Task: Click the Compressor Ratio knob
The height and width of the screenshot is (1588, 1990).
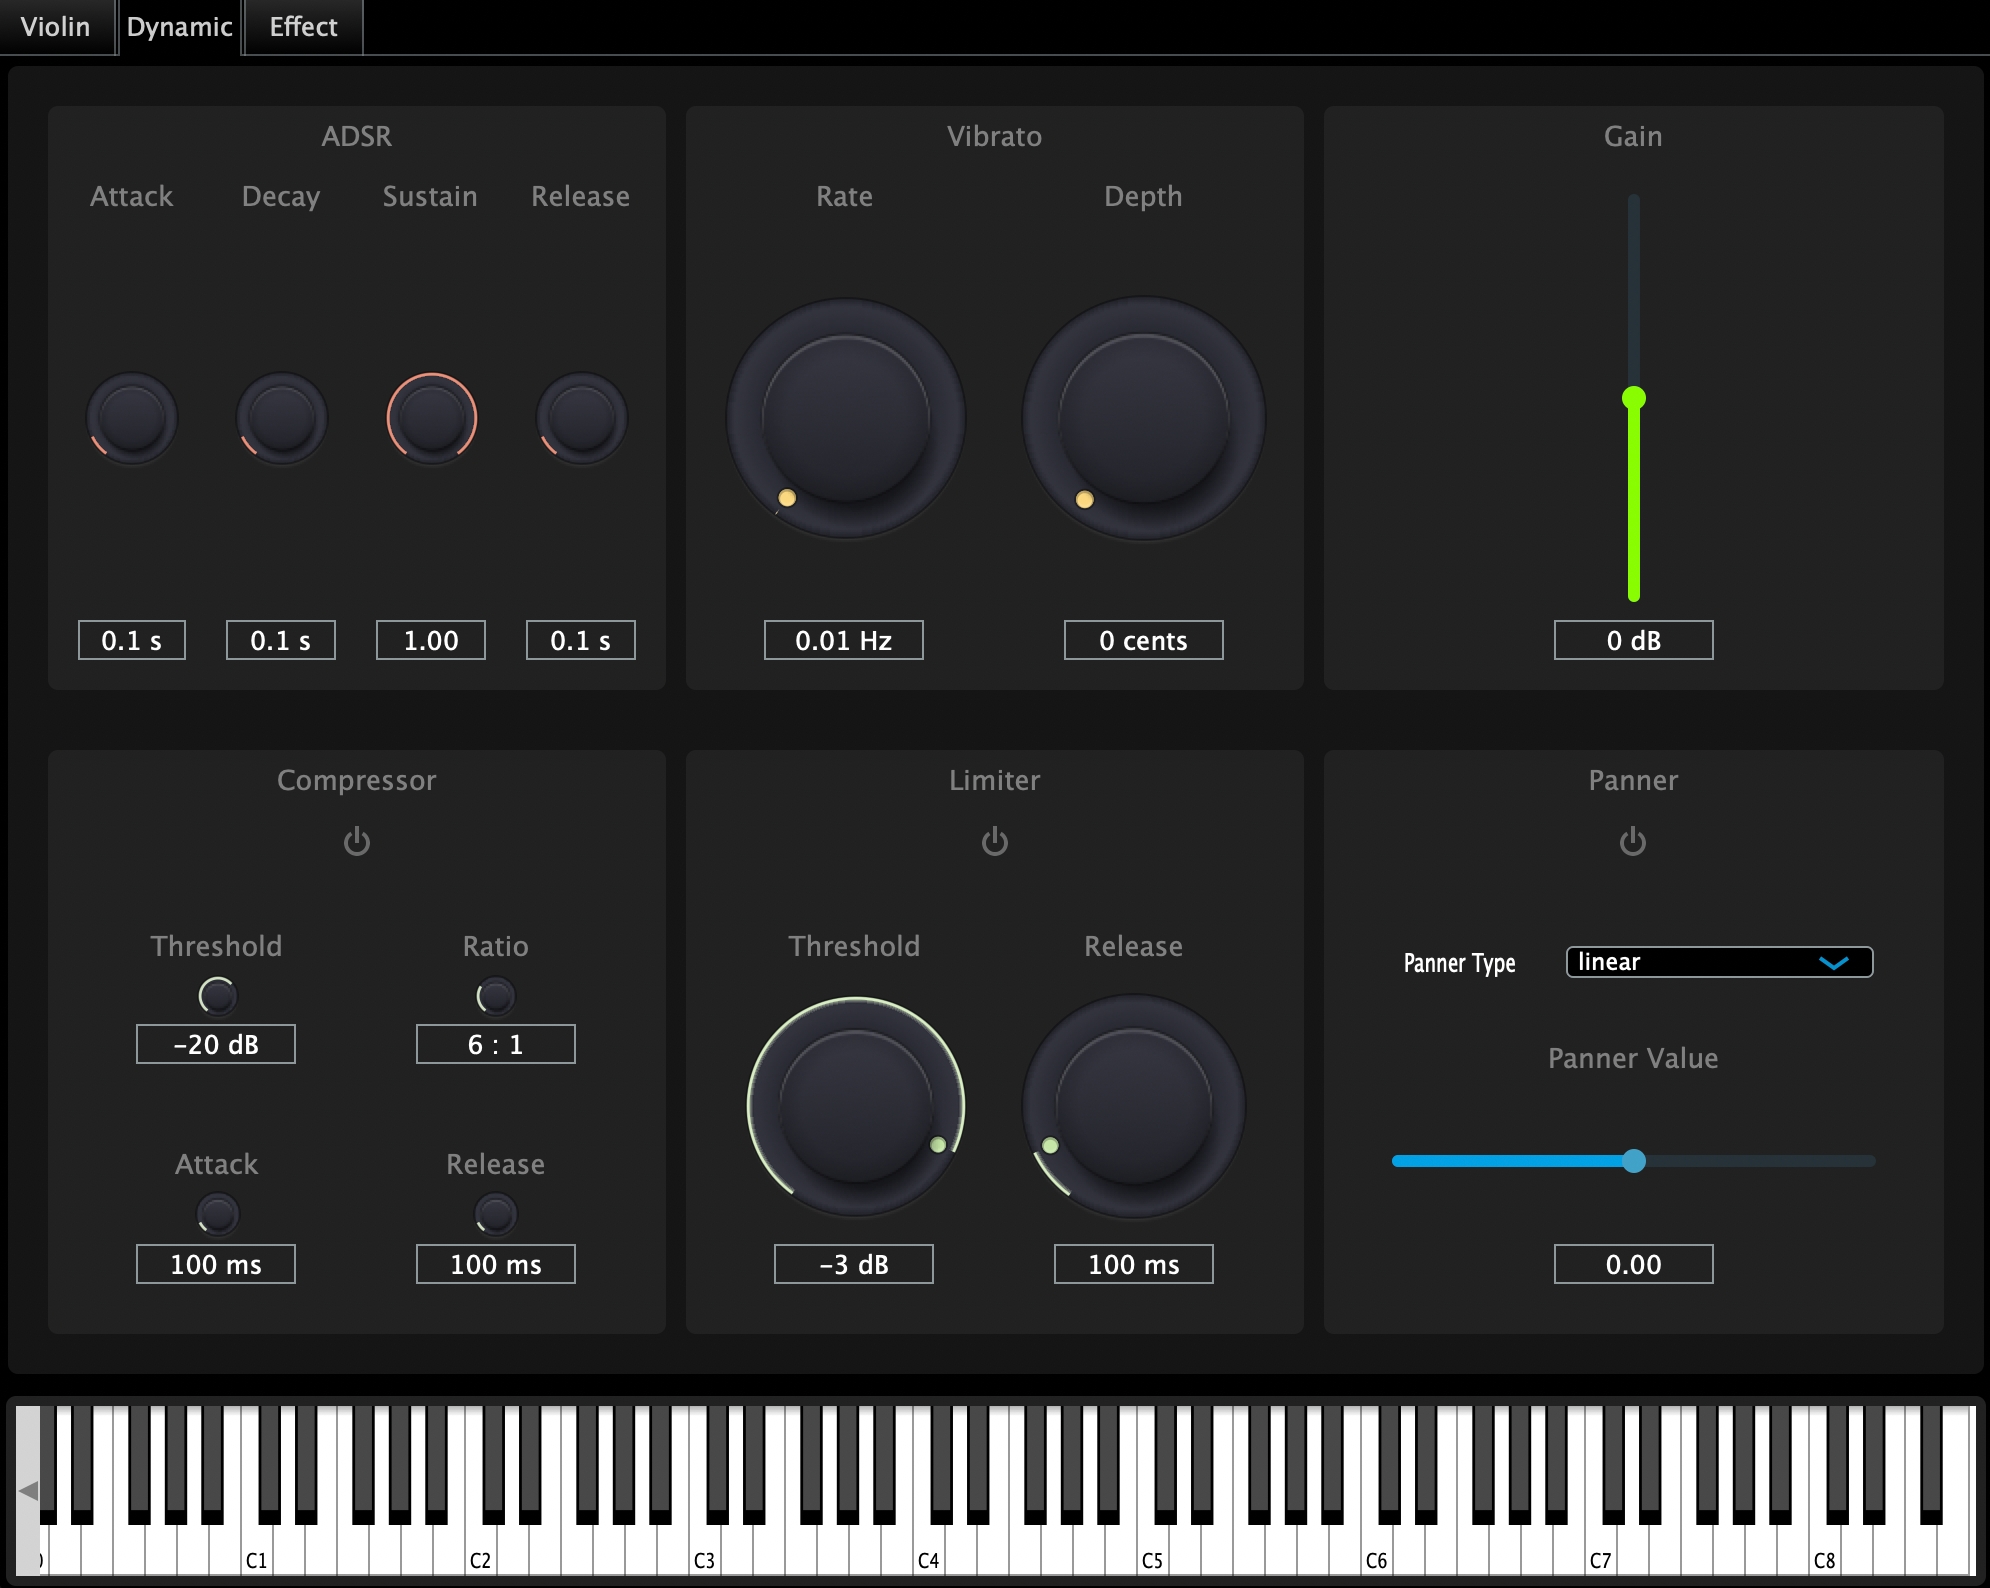Action: [495, 996]
